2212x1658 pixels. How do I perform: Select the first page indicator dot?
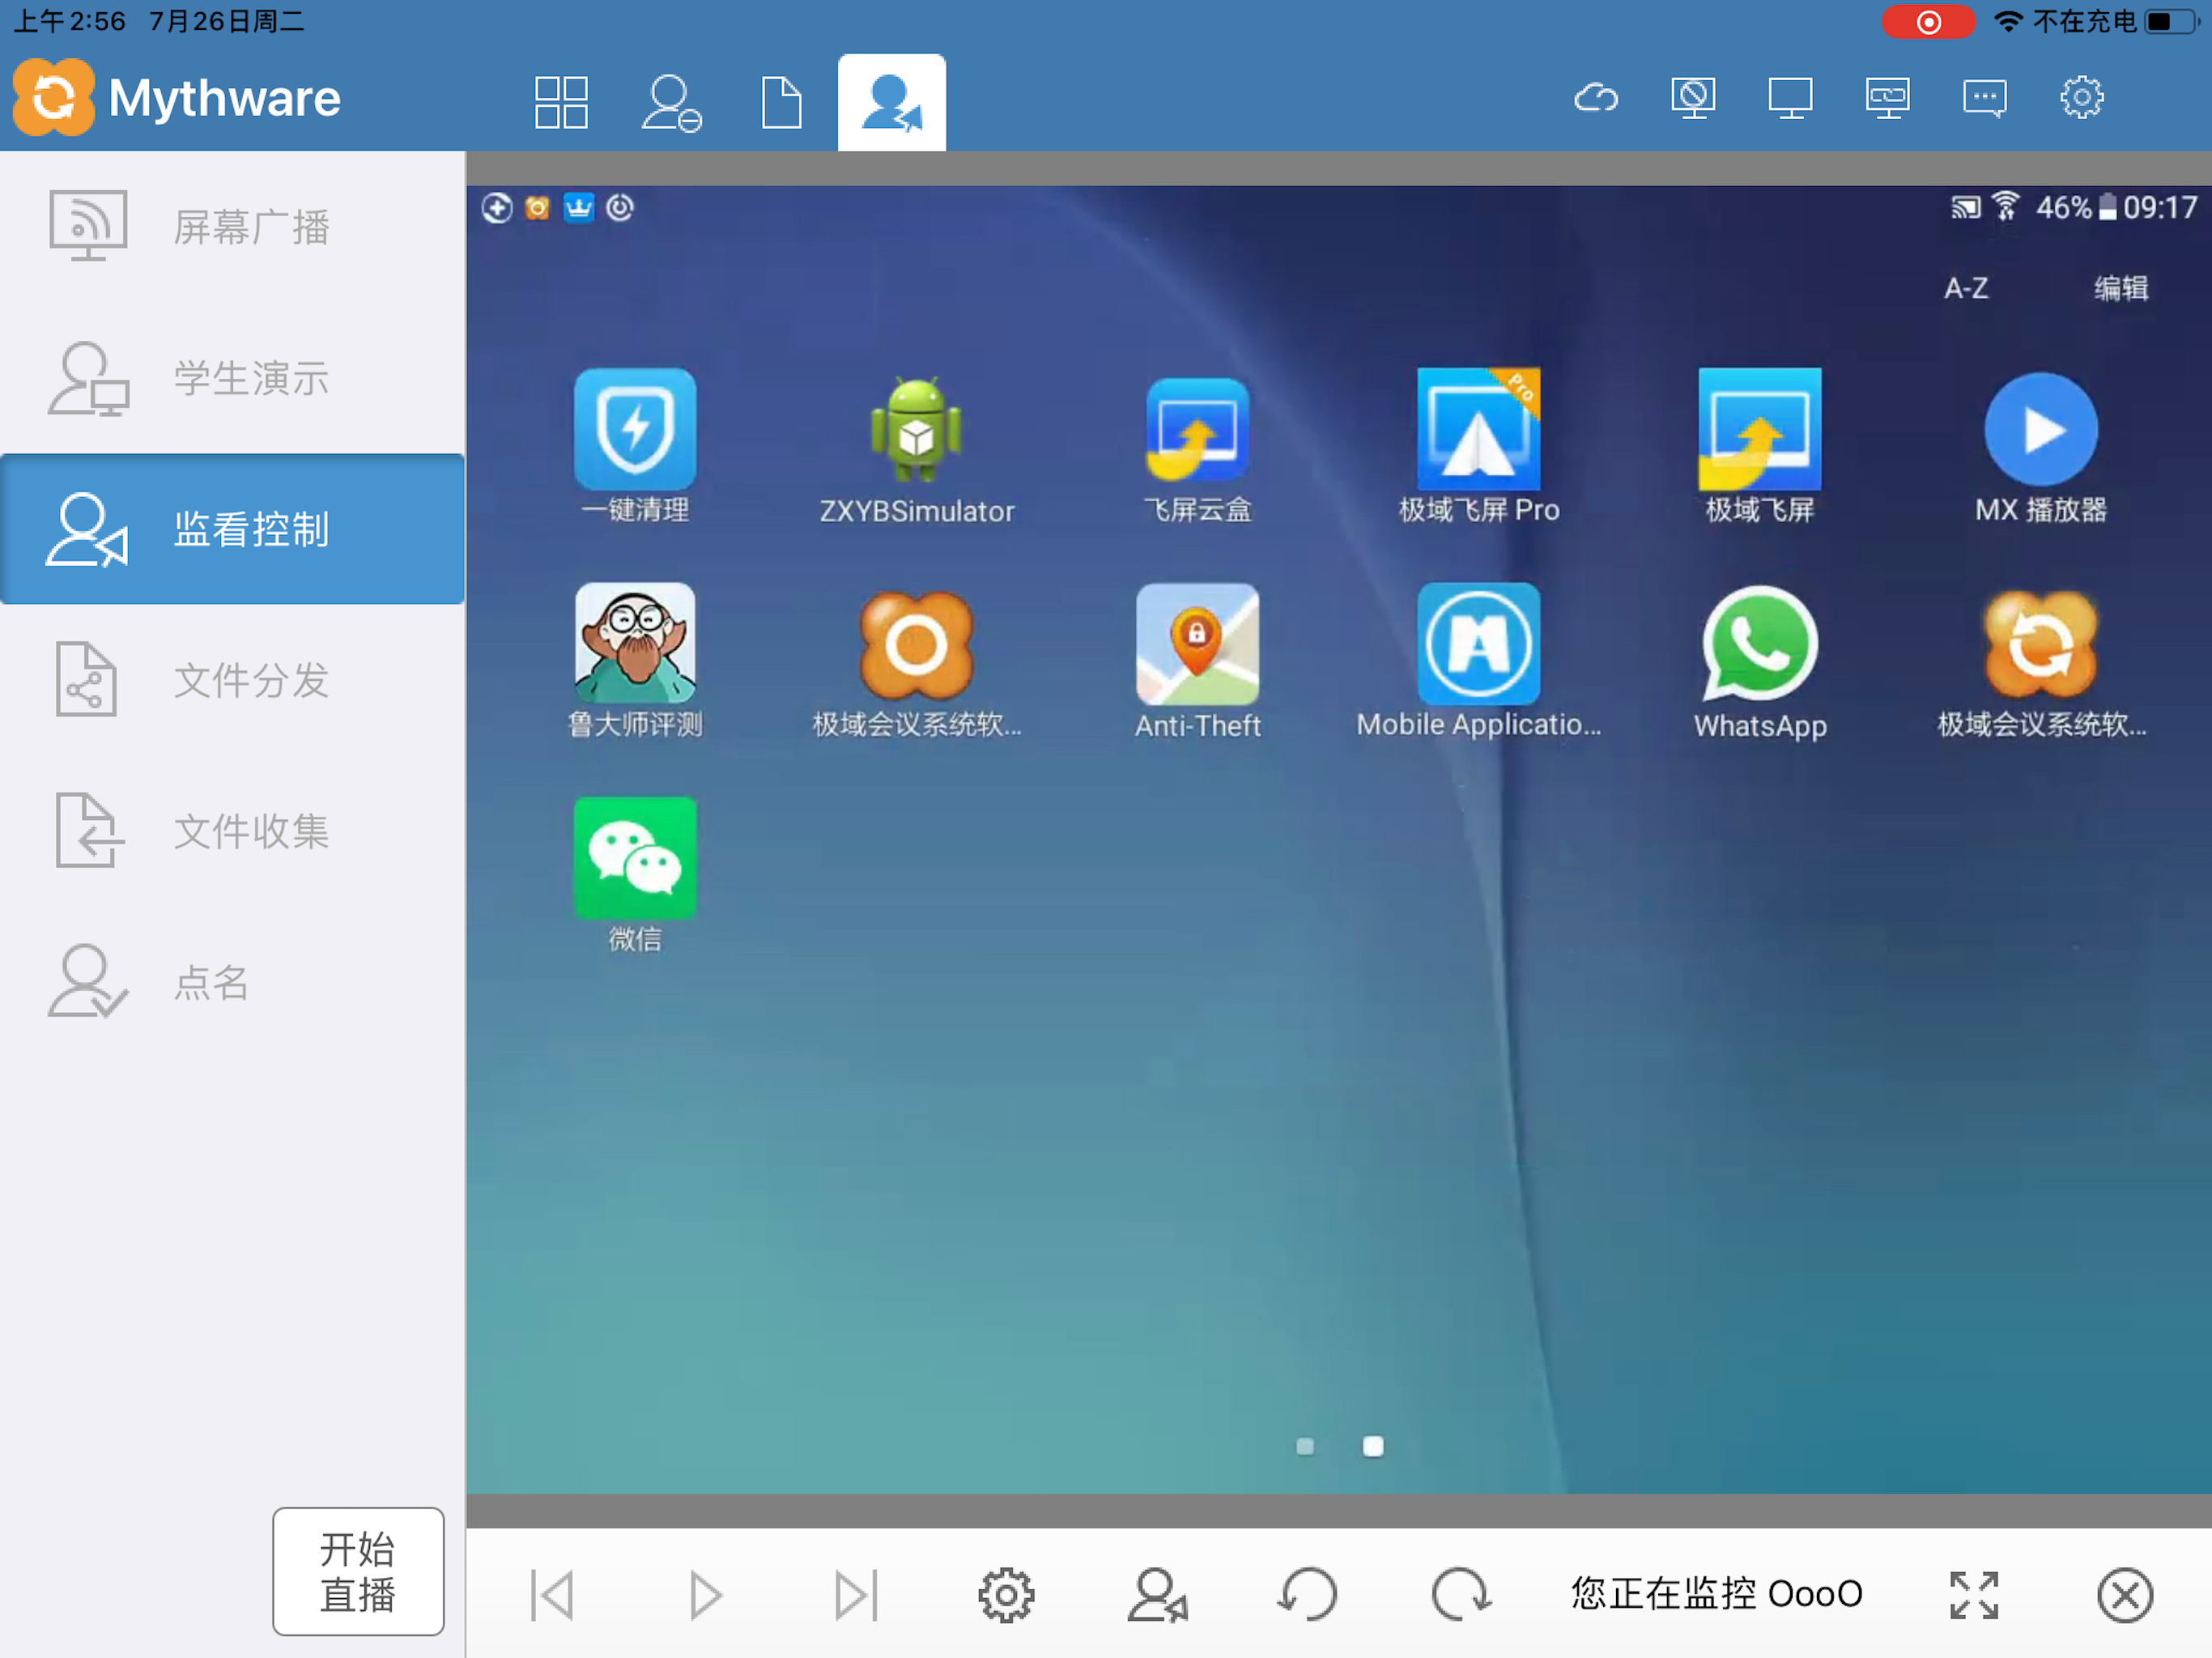pos(1305,1446)
